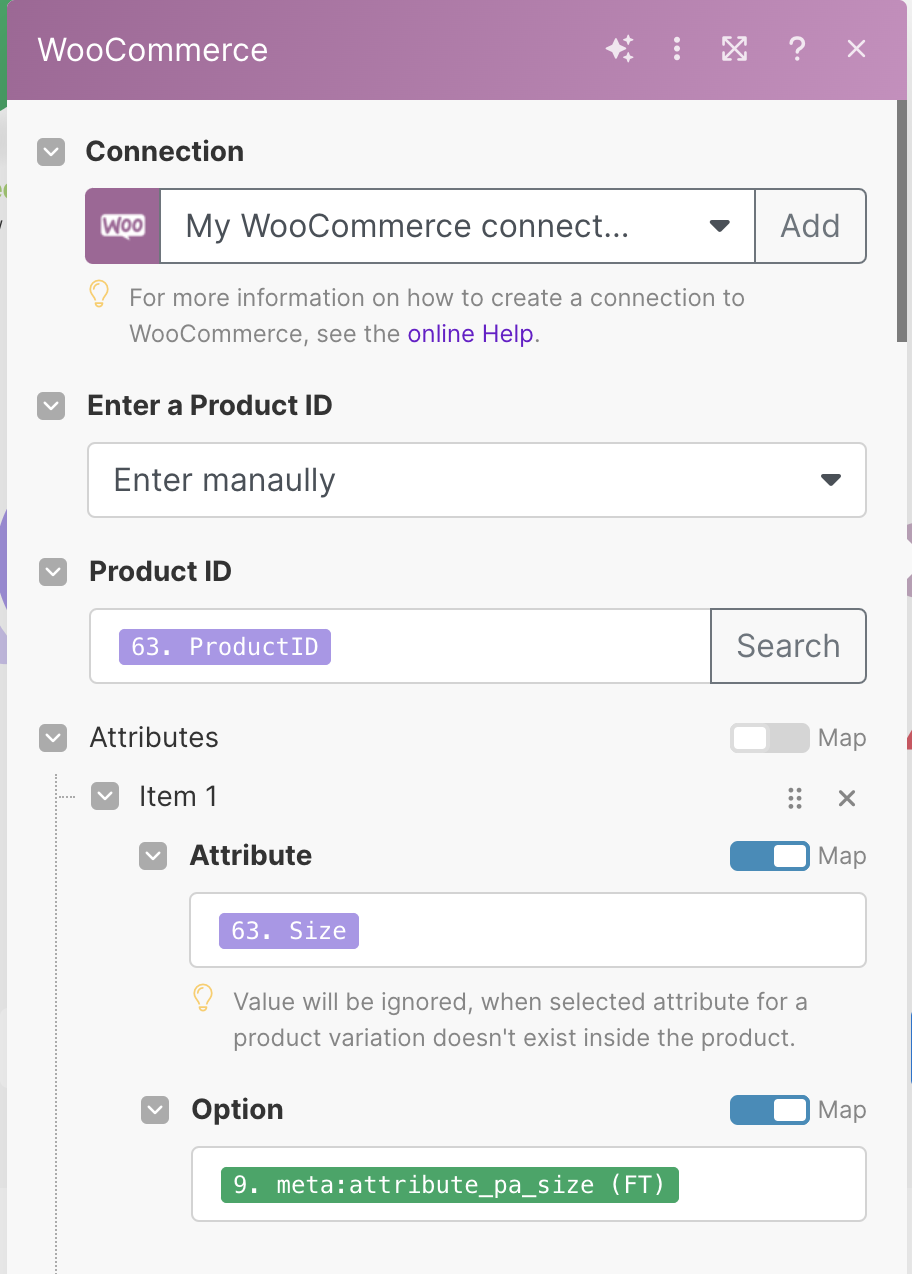Collapse the Attributes section chevron
The height and width of the screenshot is (1274, 912).
[x=52, y=738]
